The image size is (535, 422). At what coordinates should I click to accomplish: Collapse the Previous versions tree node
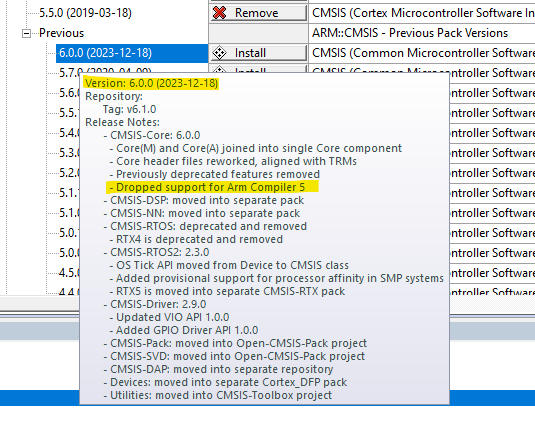pyautogui.click(x=26, y=33)
